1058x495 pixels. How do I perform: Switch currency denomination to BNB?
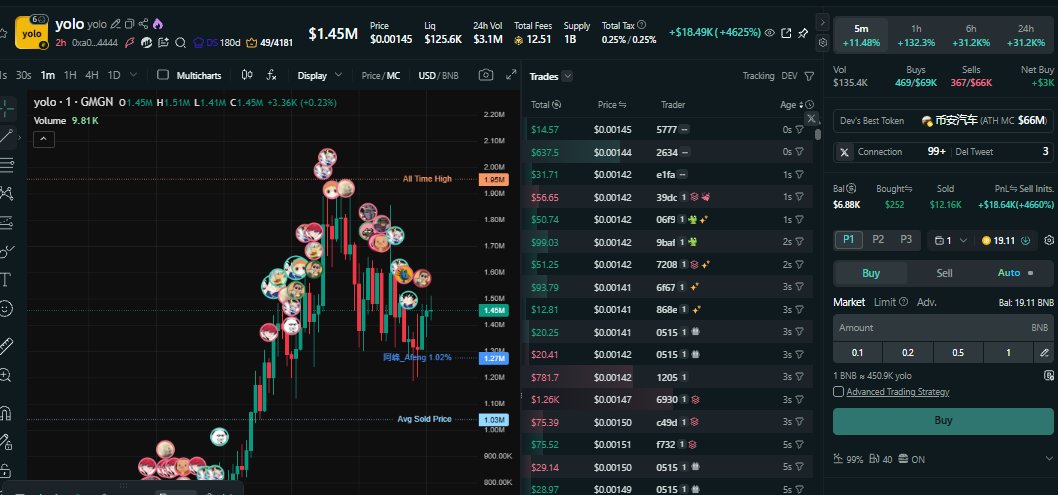449,76
